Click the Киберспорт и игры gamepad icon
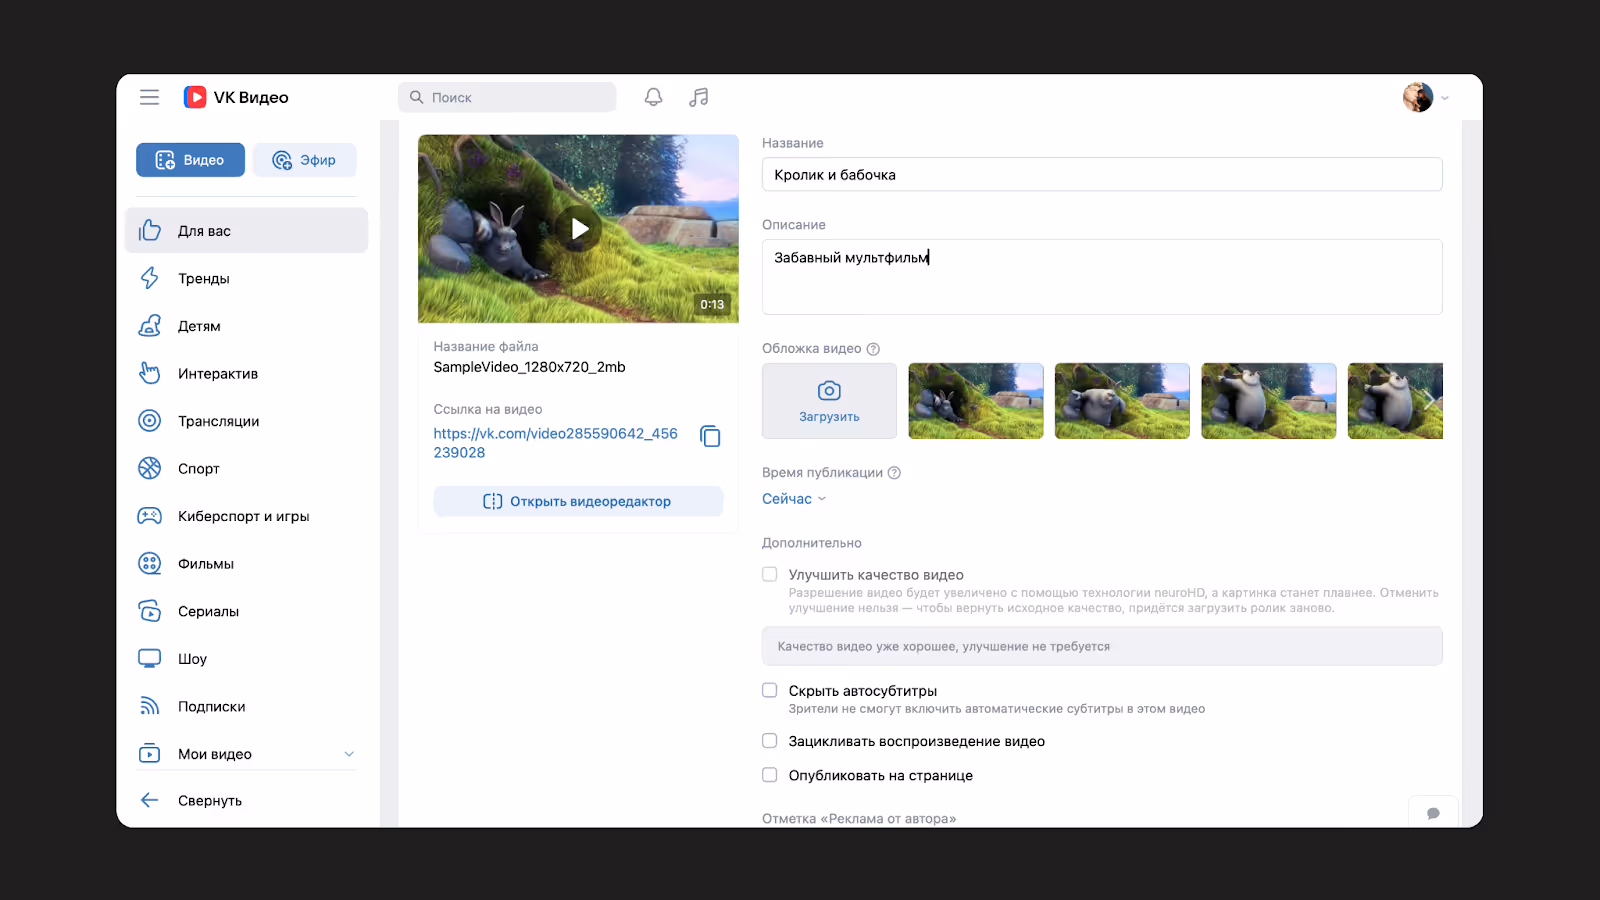The height and width of the screenshot is (900, 1600). (x=149, y=516)
